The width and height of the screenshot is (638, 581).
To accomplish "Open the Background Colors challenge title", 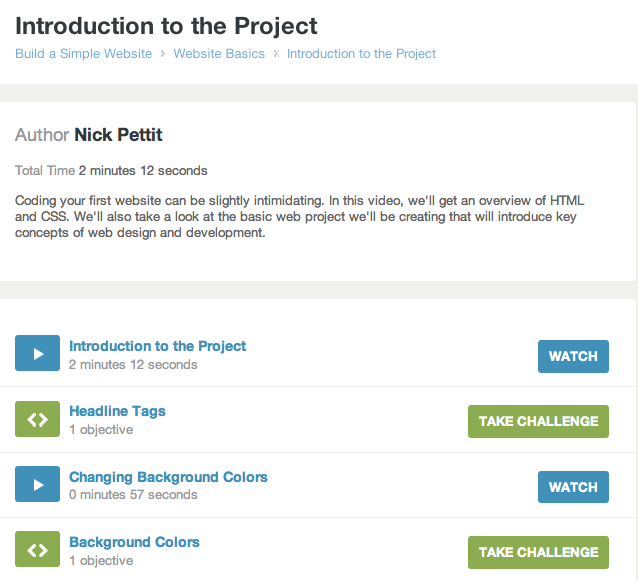I will pyautogui.click(x=134, y=542).
